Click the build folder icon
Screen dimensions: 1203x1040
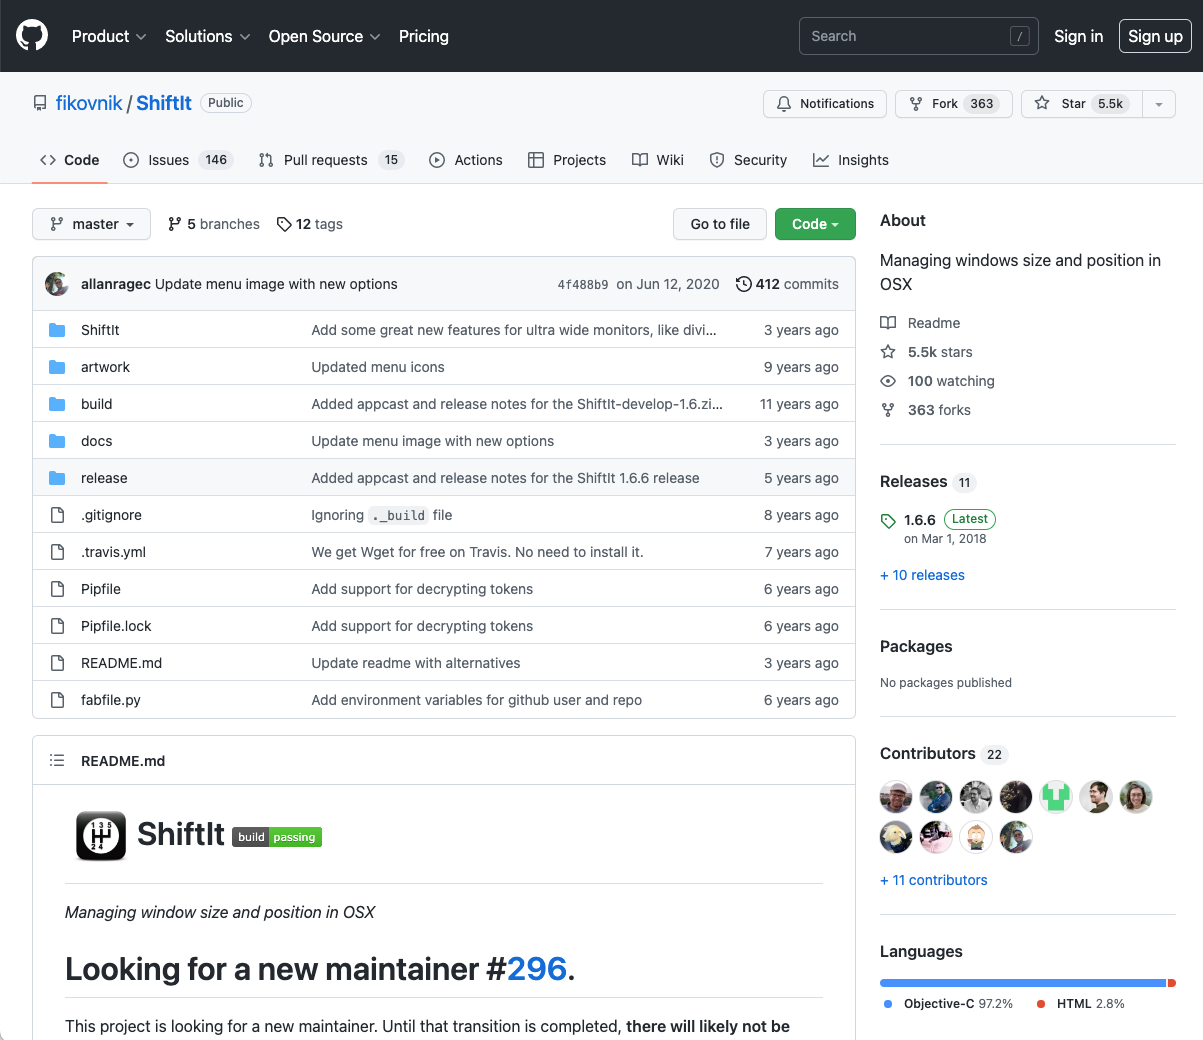[x=57, y=404]
